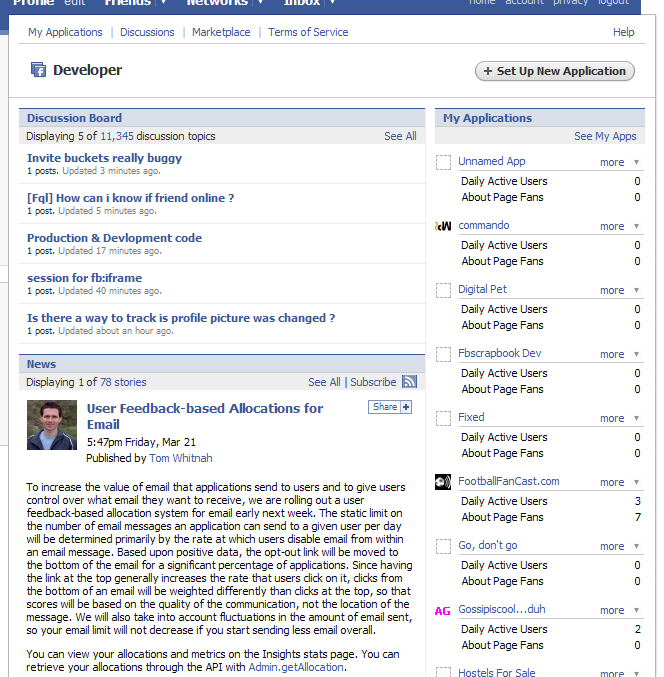Open the more dropdown for FootballFanCast.com
The height and width of the screenshot is (677, 664).
637,482
